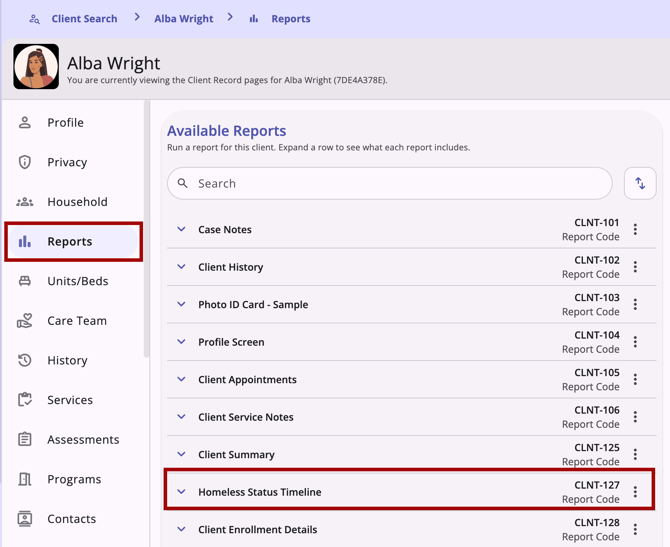
Task: Click the Programs door icon
Action: tap(25, 479)
